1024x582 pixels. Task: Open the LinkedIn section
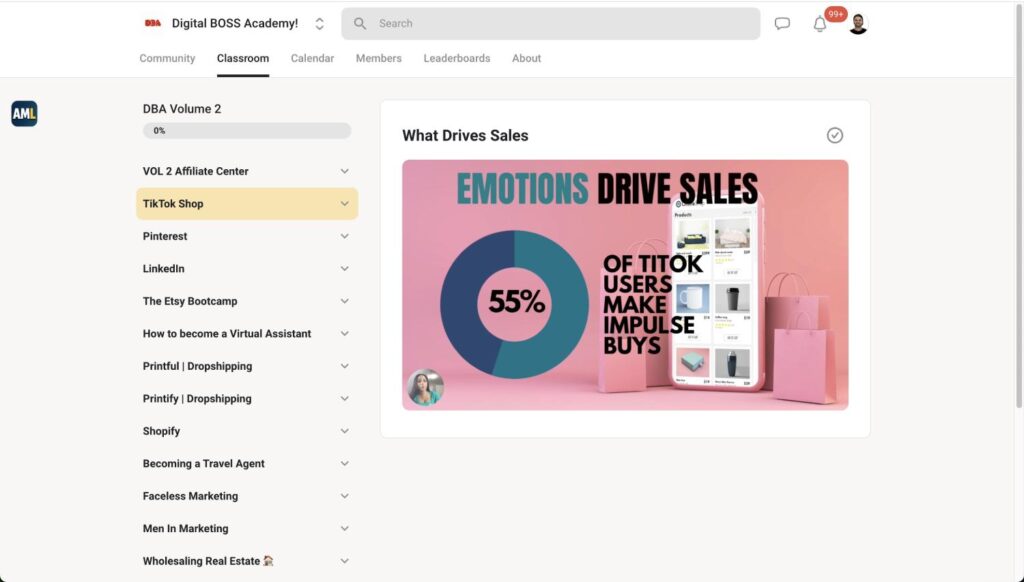point(247,268)
